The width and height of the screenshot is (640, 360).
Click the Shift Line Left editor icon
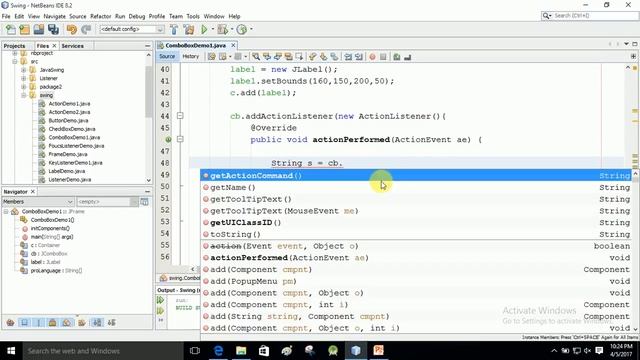pos(348,57)
